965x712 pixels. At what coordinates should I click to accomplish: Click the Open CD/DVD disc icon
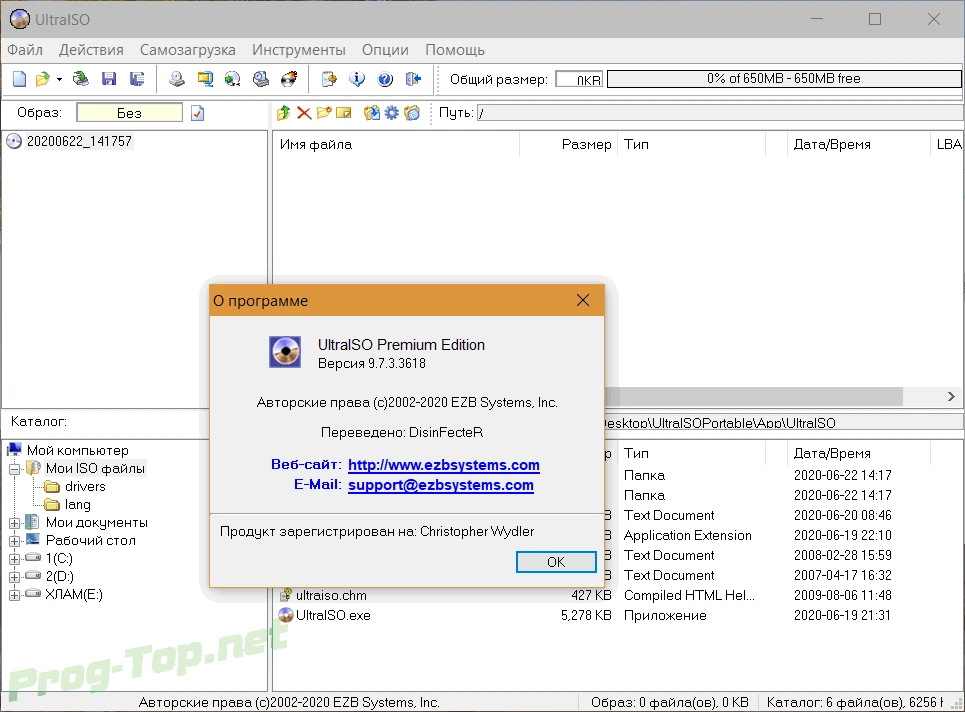pos(81,79)
